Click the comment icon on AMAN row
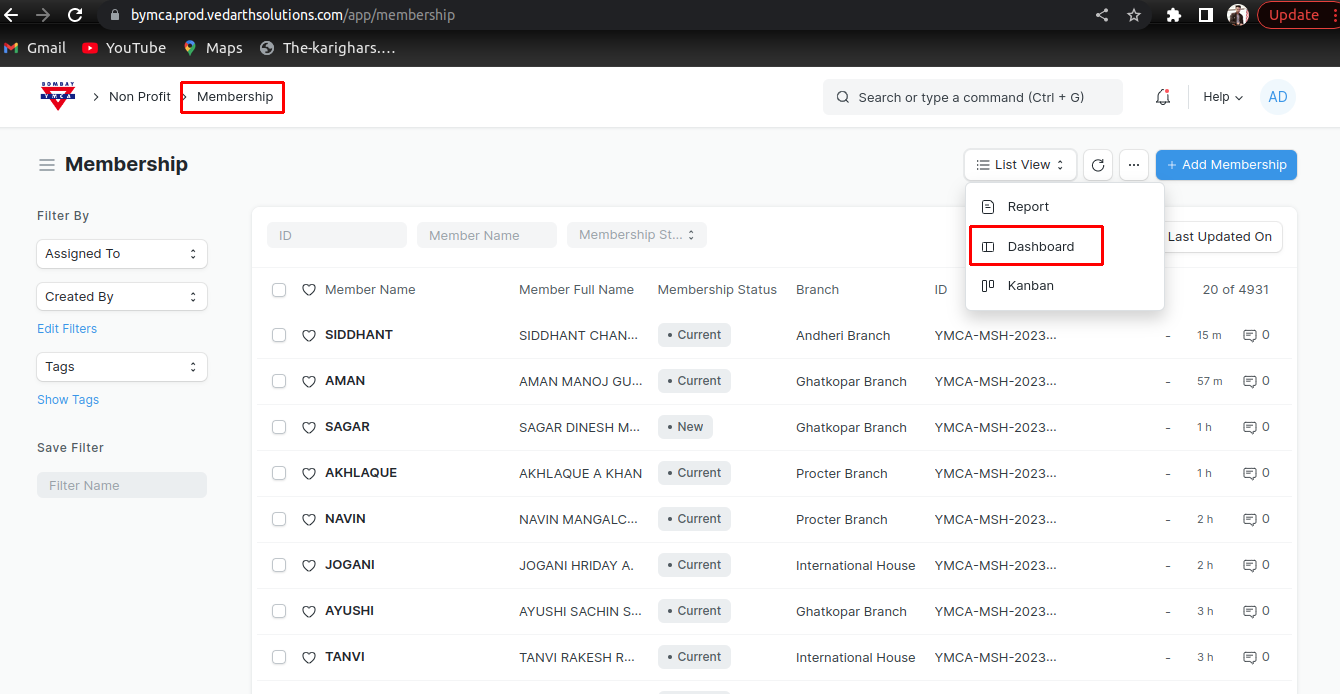The image size is (1340, 694). 1249,381
